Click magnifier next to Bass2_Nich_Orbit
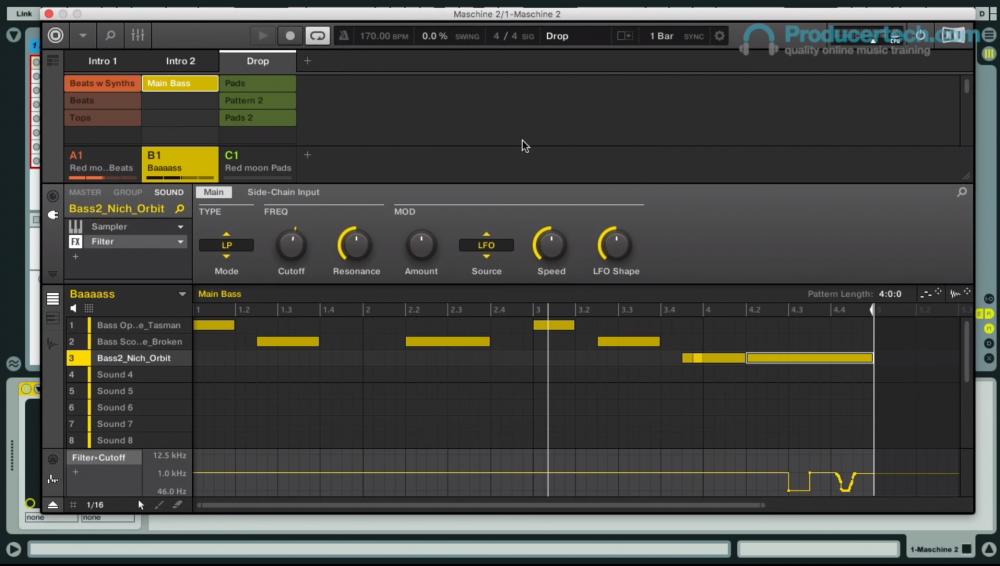This screenshot has height=566, width=1000. coord(180,209)
